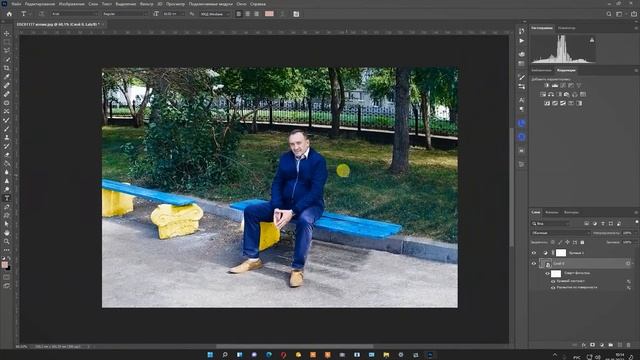Switch to the Навигатор tab
640x360 pixels.
[567, 28]
